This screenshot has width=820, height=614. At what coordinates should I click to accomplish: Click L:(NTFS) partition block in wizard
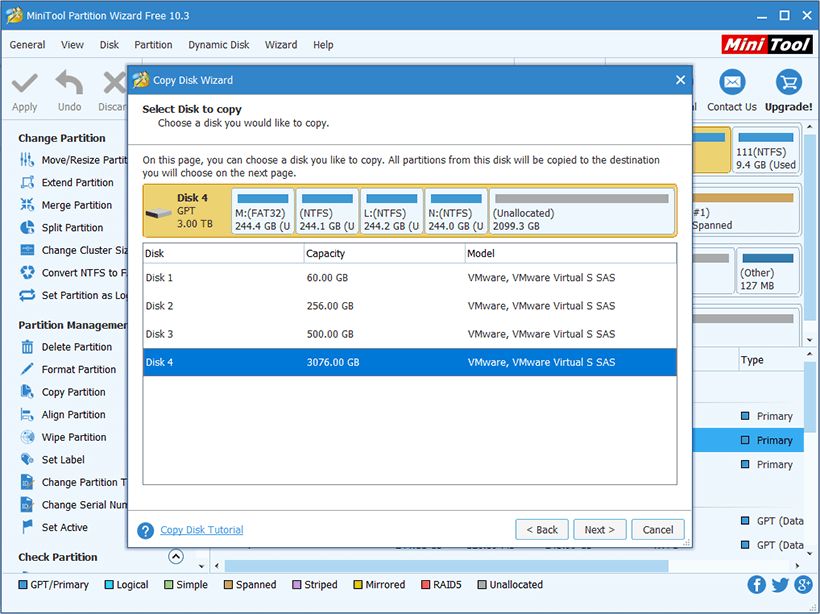coord(392,212)
